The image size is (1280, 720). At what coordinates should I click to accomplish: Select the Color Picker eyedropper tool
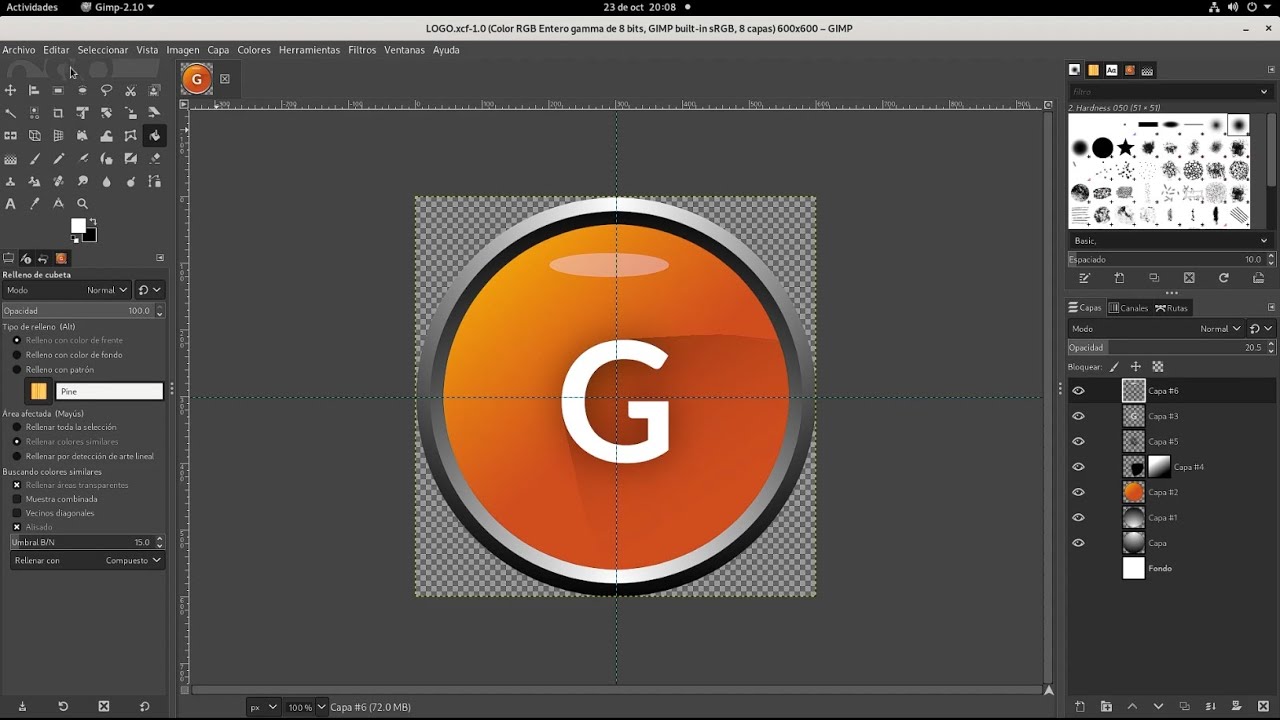click(x=34, y=204)
